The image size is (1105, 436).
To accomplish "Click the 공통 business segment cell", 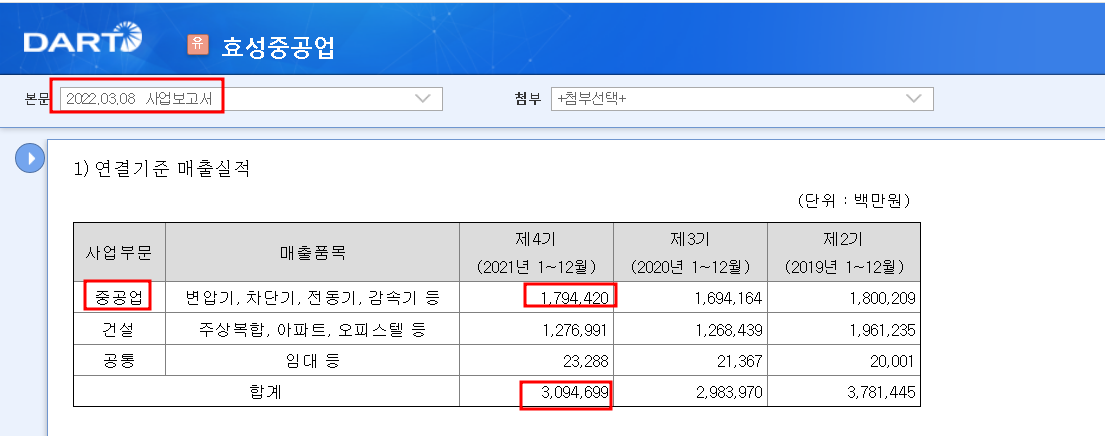I will coord(119,361).
